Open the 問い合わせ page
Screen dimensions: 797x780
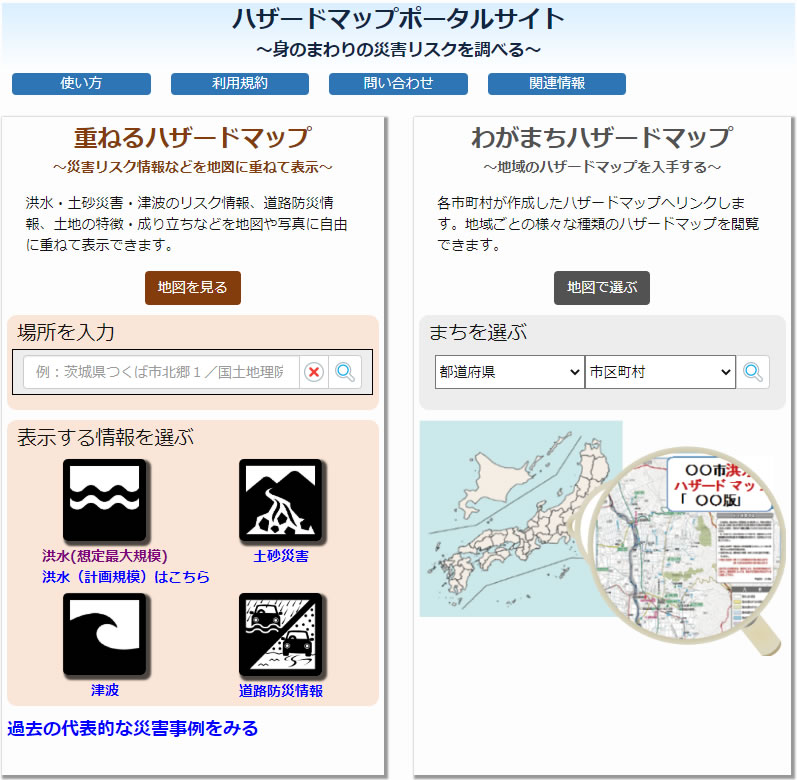398,84
